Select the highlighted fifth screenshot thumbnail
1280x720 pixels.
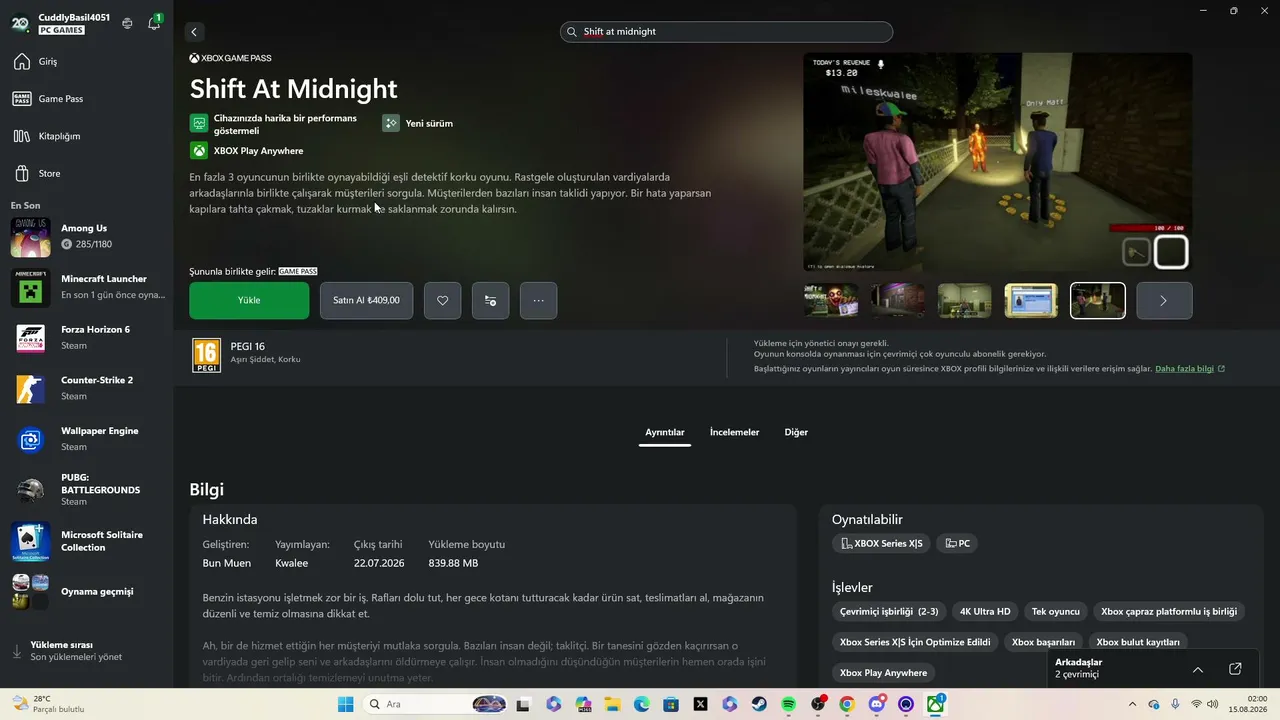[1098, 300]
